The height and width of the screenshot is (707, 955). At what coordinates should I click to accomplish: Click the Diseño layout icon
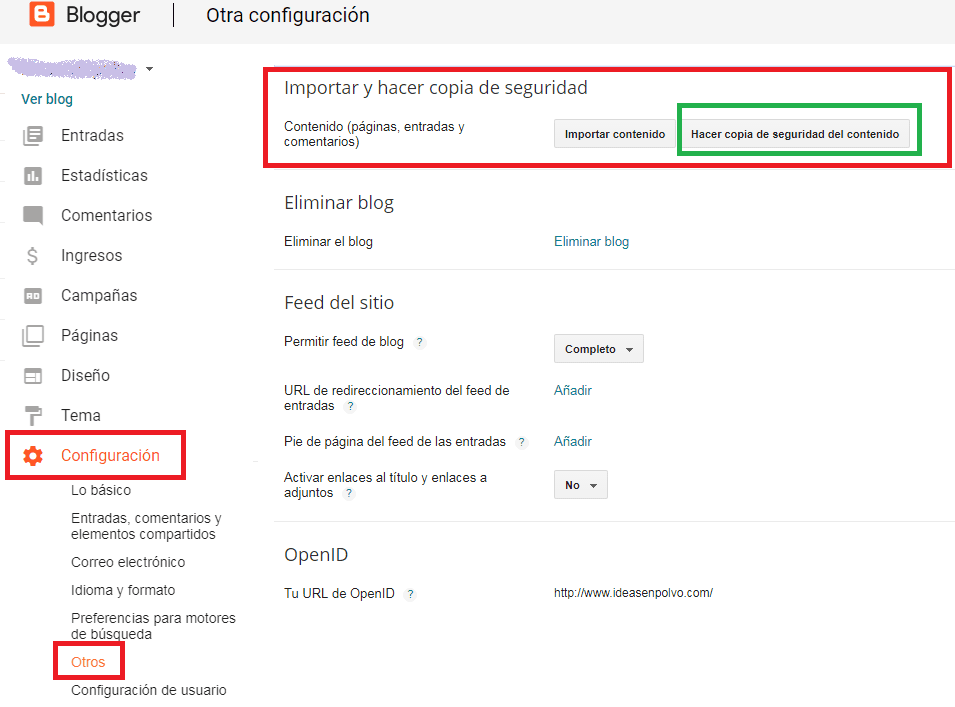[33, 376]
